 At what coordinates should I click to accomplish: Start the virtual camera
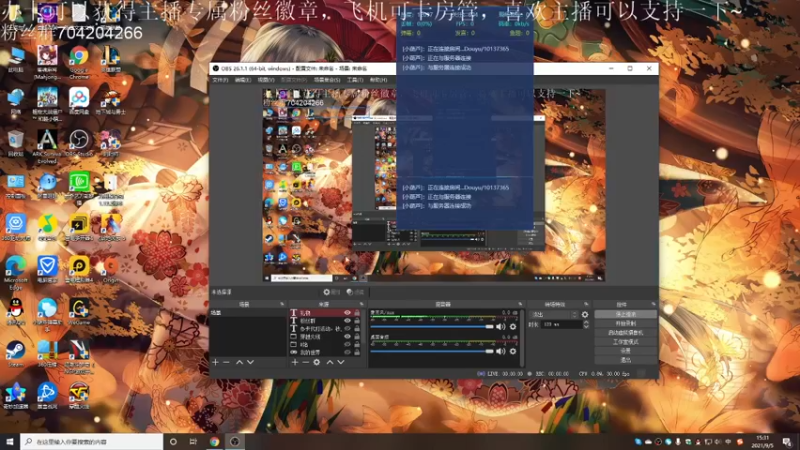tap(626, 333)
